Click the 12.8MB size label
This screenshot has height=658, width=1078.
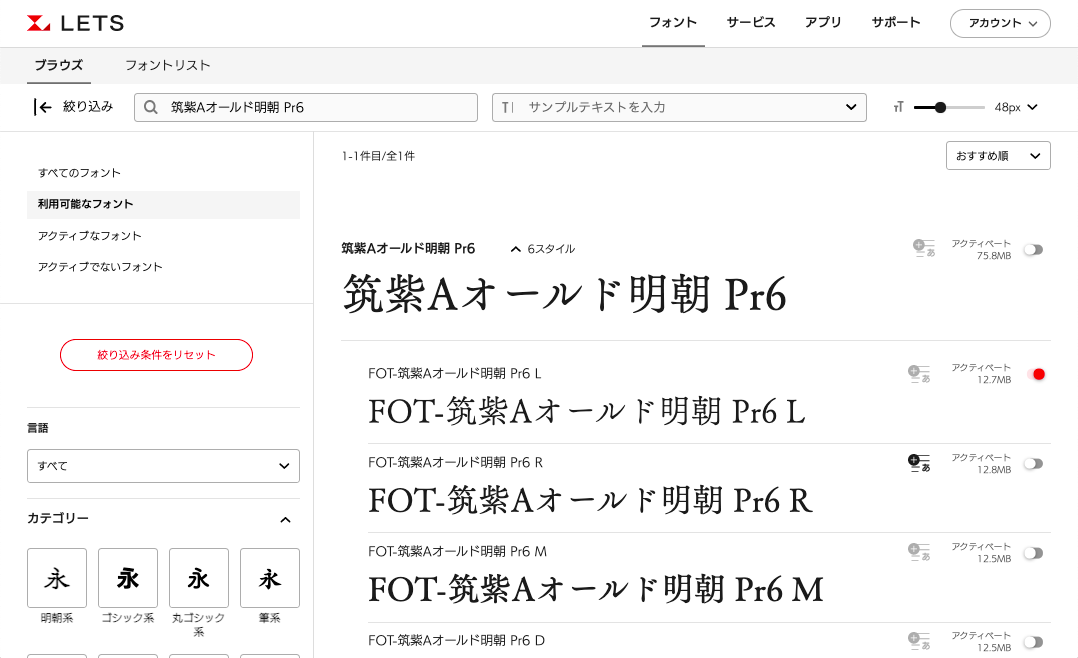tap(993, 470)
